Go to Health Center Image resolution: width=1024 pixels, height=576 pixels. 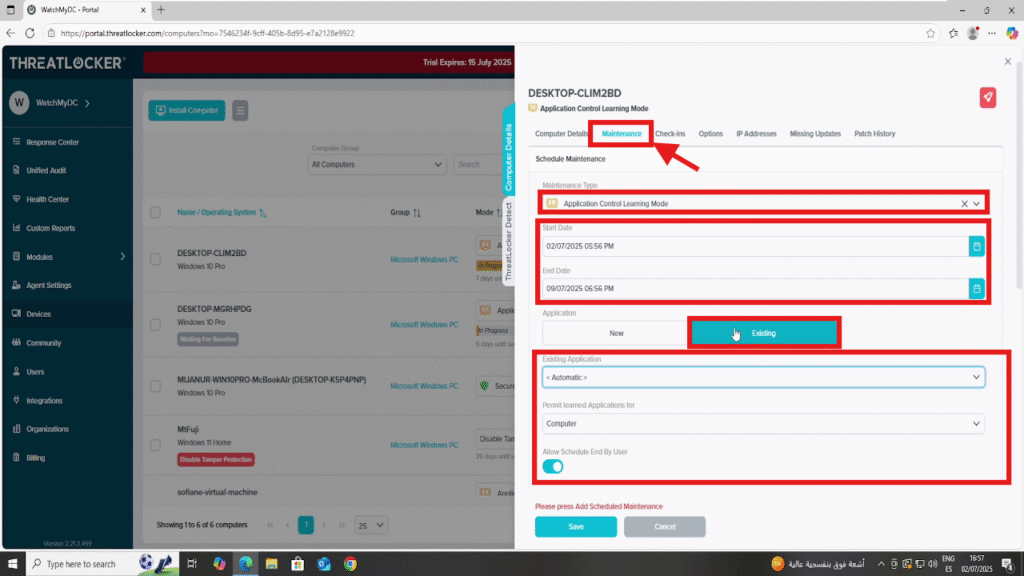tap(47, 199)
